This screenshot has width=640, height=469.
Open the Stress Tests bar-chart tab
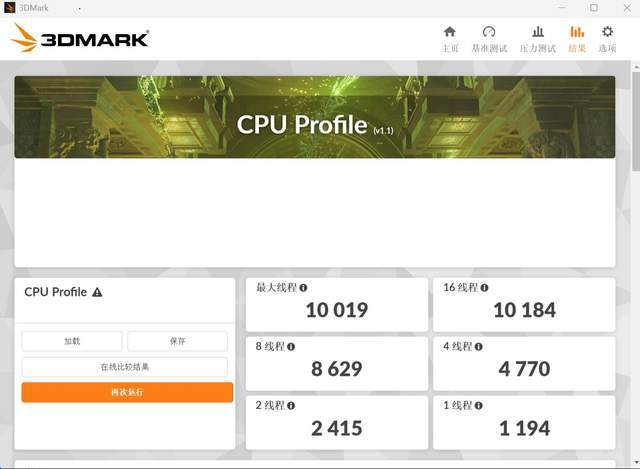click(538, 40)
